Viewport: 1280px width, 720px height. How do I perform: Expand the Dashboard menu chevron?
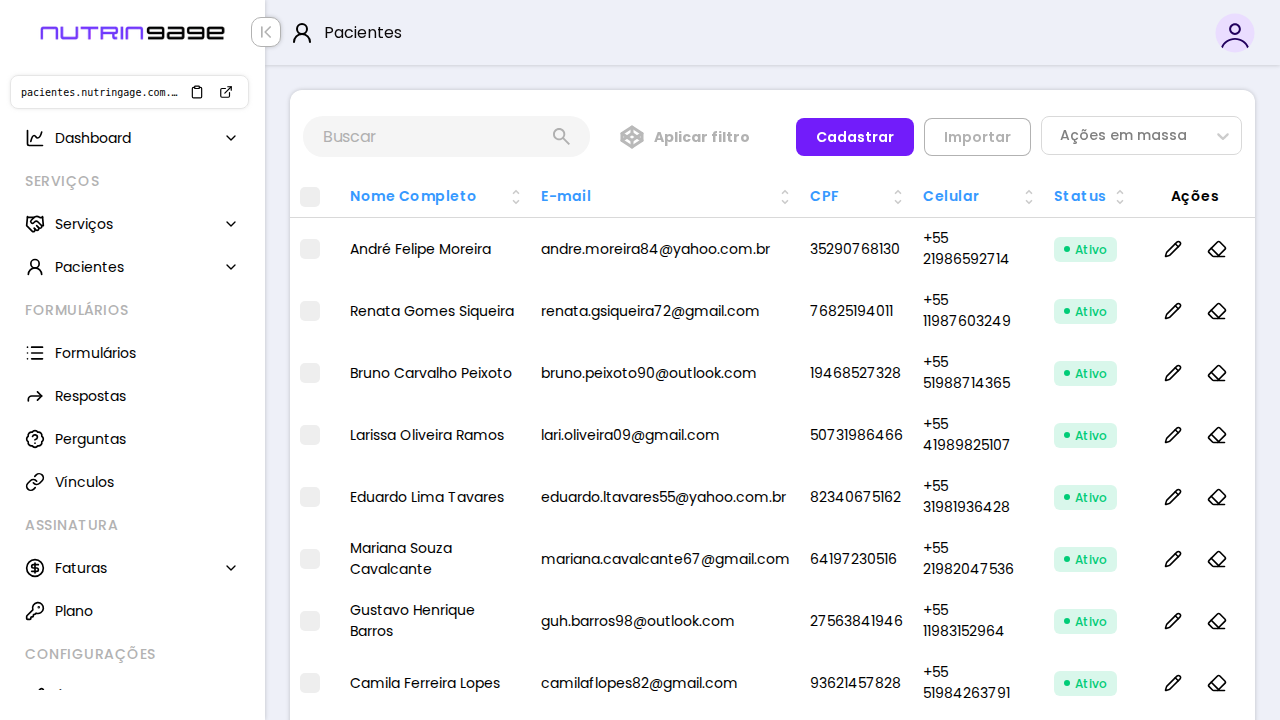coord(231,138)
